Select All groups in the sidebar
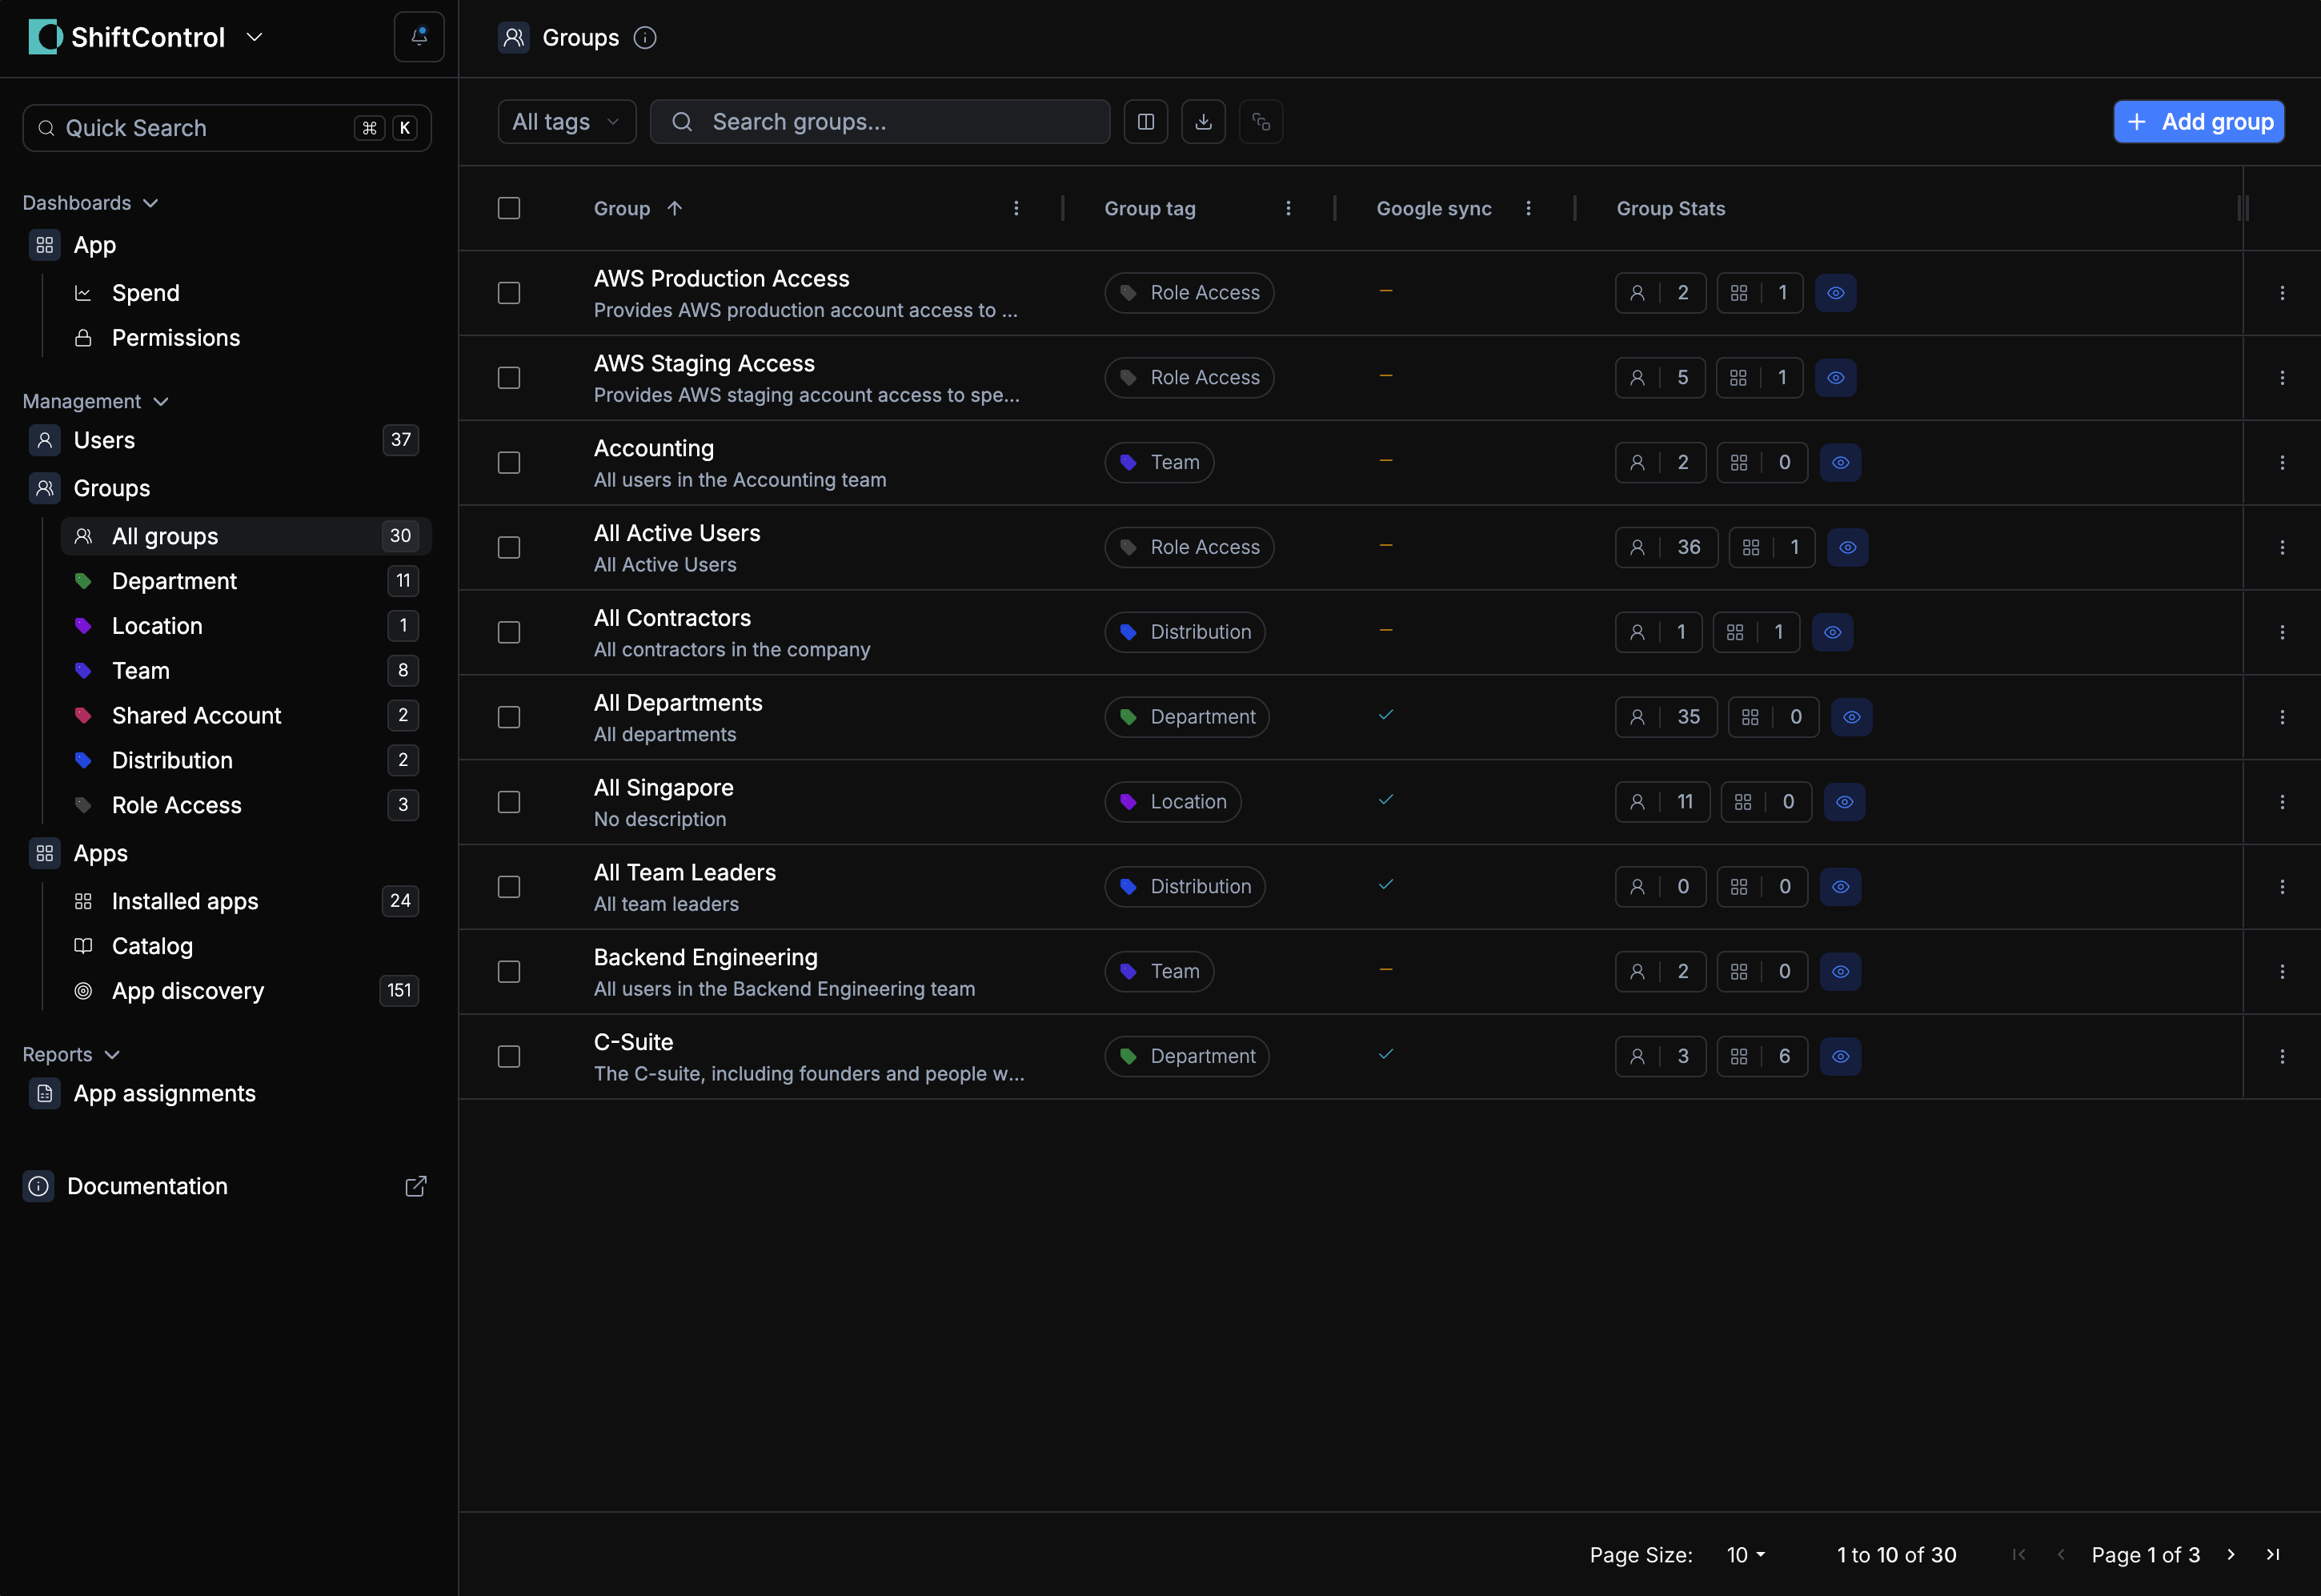This screenshot has height=1596, width=2321. click(165, 536)
